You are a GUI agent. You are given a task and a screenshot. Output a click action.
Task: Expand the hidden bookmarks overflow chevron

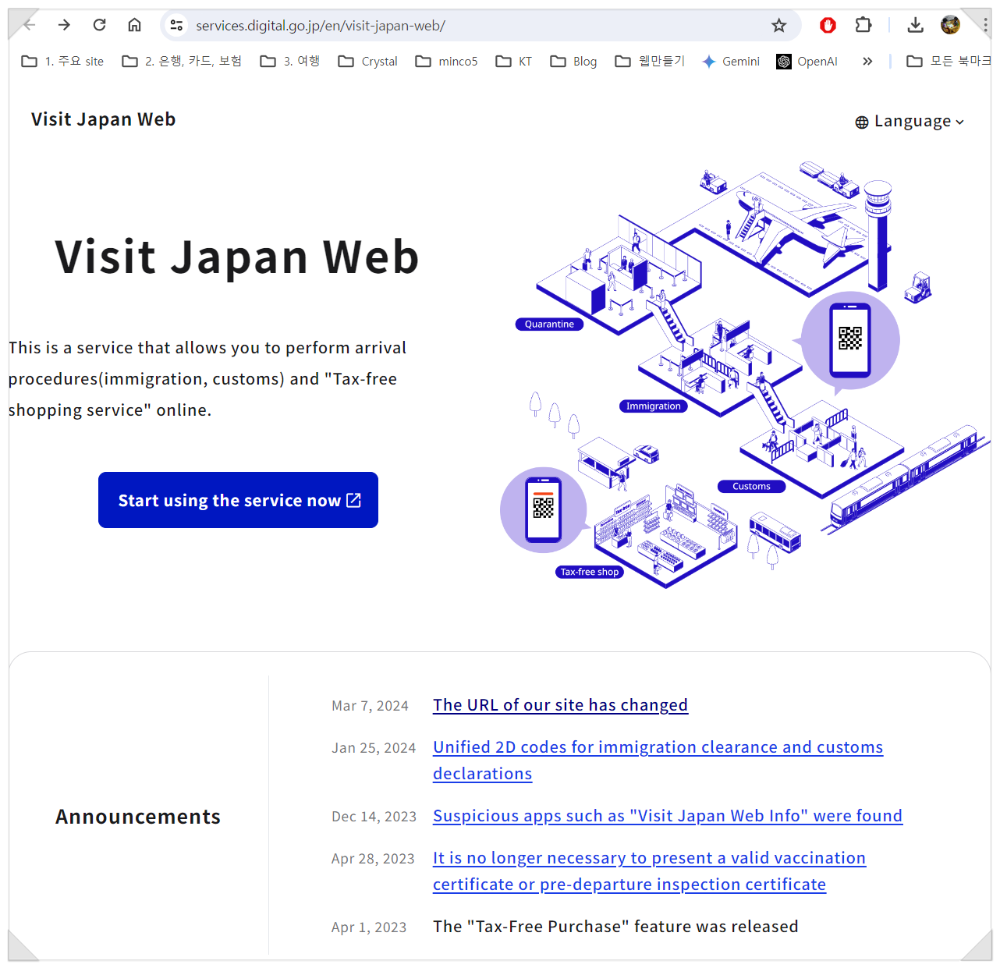[867, 61]
